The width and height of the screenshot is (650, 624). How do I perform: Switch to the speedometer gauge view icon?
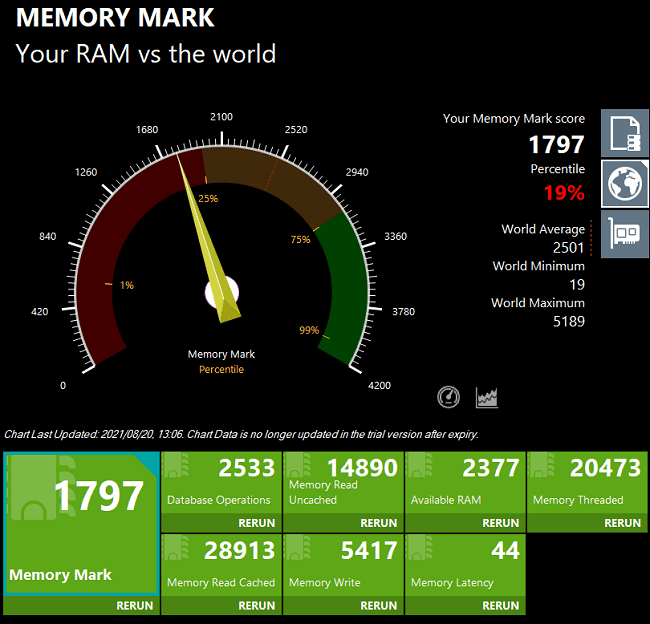(x=448, y=397)
